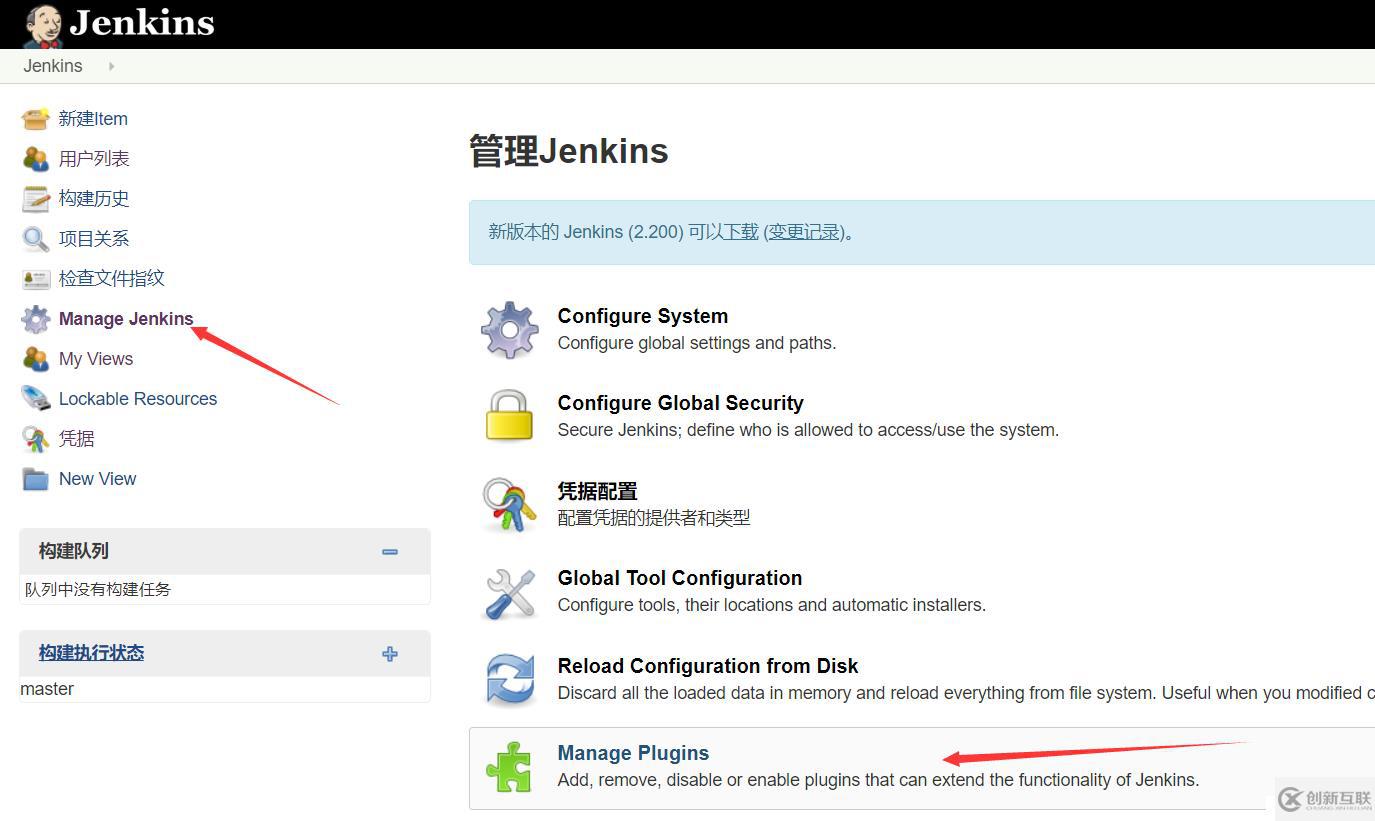Click the 构建历史 notepad icon
1375x821 pixels.
coord(36,199)
